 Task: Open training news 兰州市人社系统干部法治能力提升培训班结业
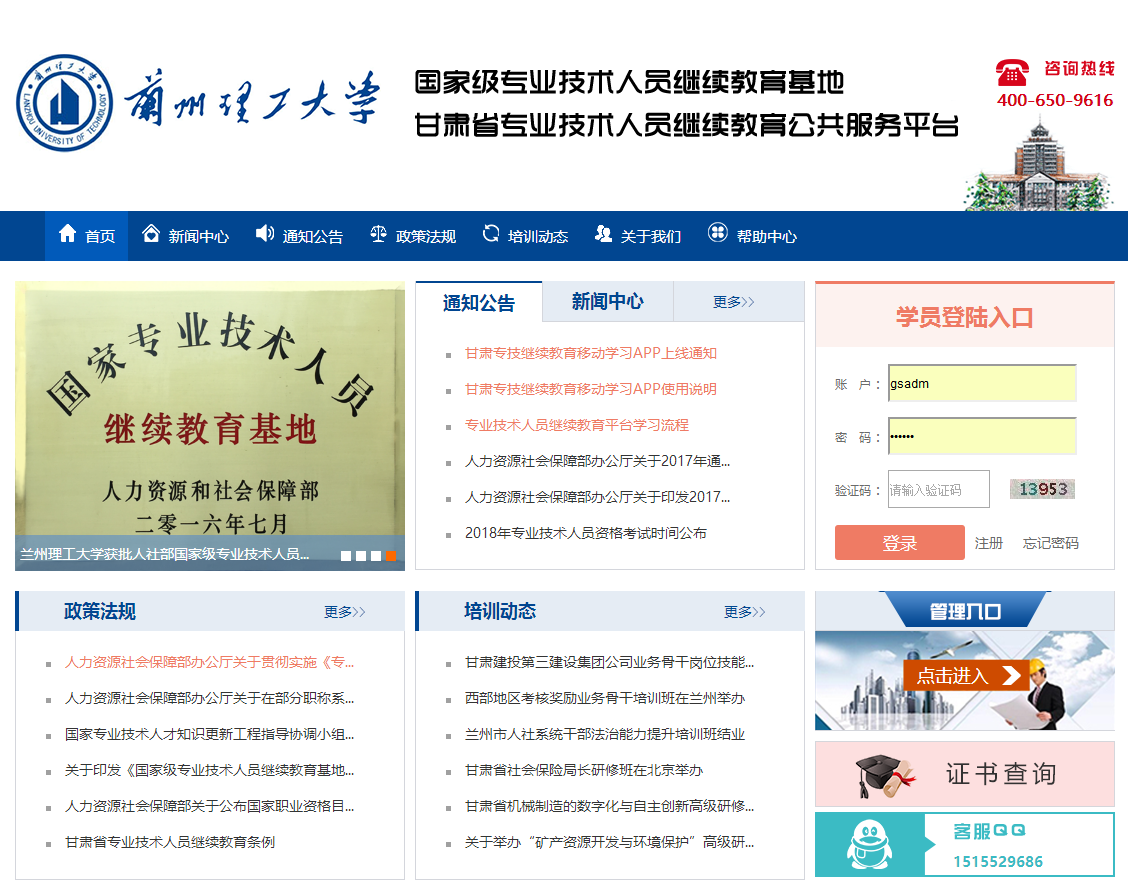(x=604, y=735)
